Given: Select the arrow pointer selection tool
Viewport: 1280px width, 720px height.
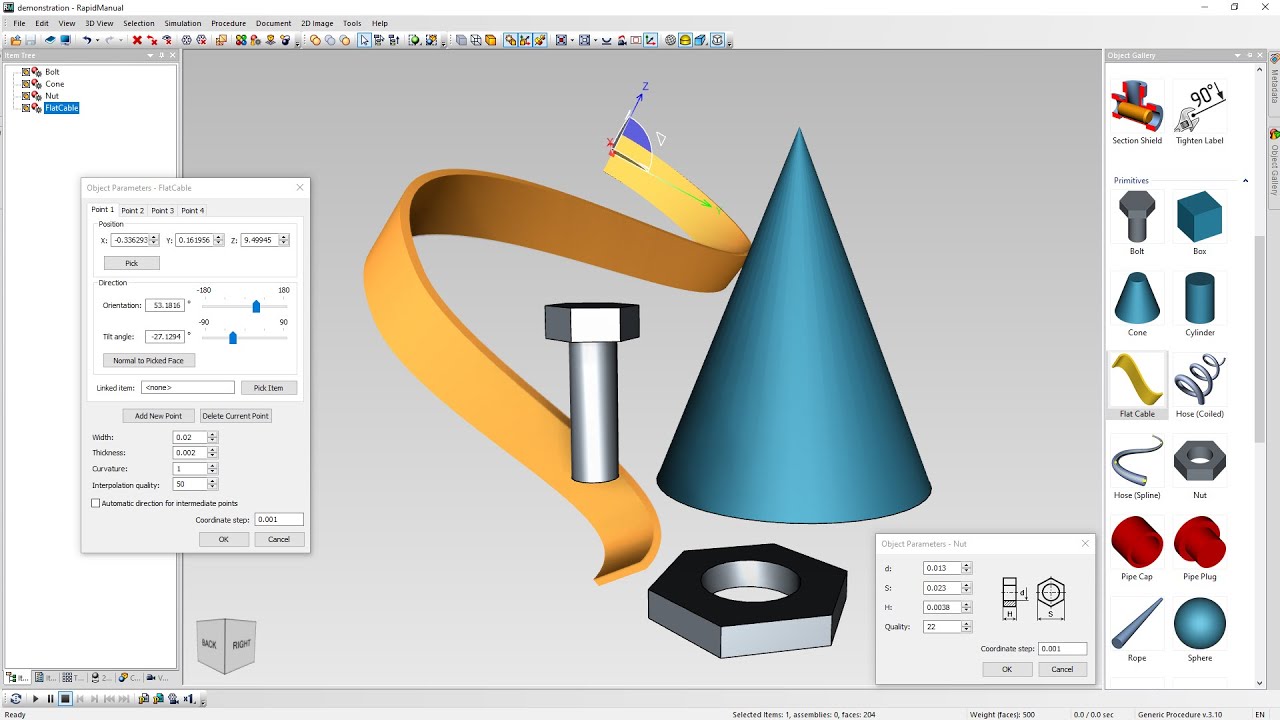Looking at the screenshot, I should (x=364, y=40).
